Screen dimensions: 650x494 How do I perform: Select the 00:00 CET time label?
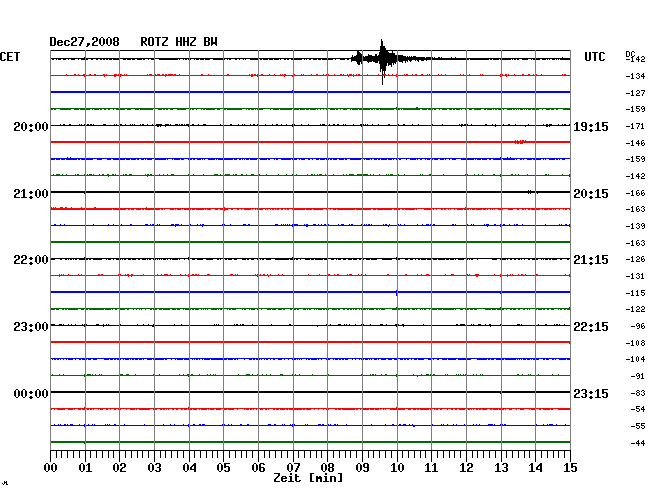click(31, 393)
